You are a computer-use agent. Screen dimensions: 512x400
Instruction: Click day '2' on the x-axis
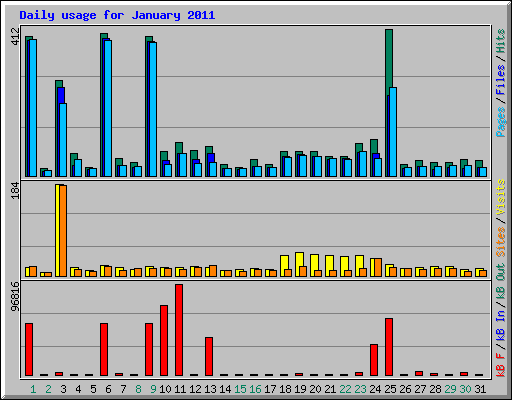point(48,389)
